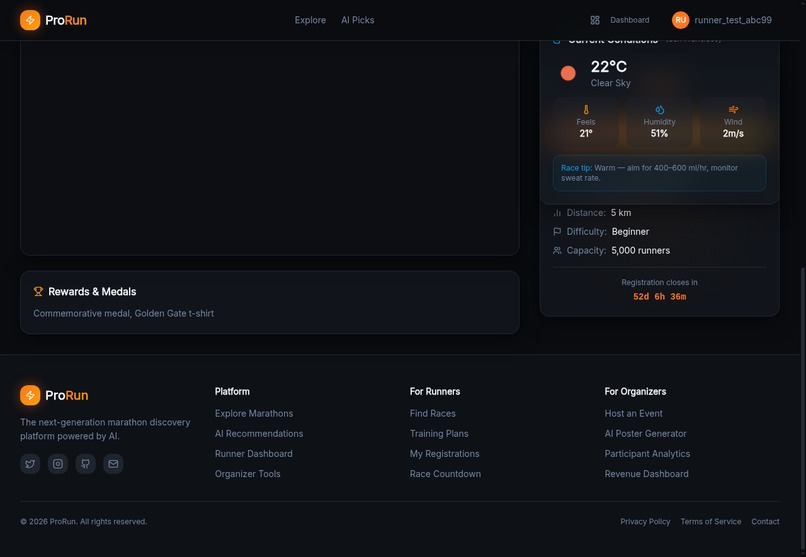Open Host an Event footer link
The height and width of the screenshot is (557, 806).
[x=633, y=414]
